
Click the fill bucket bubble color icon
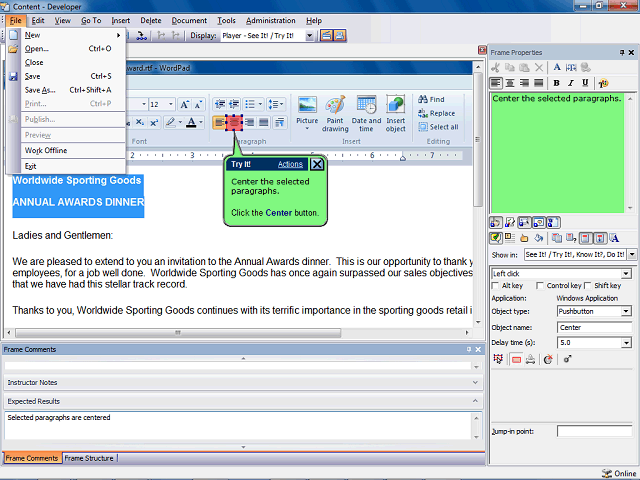[538, 238]
